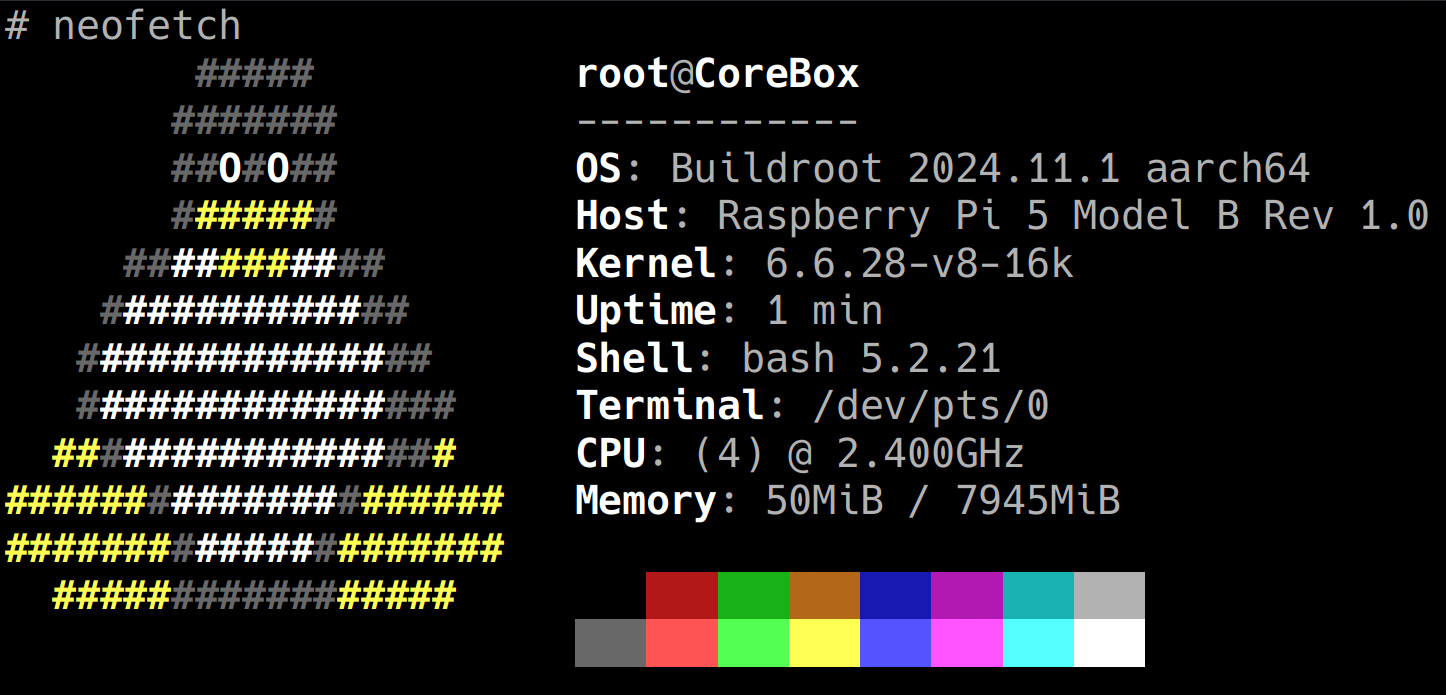
Task: Click the bright cyan color block
Action: 1038,643
